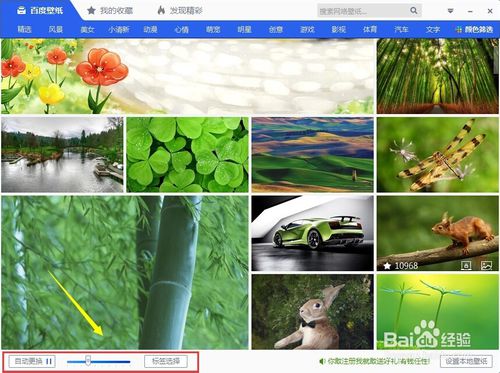Open the 颜色筛选 color filter
This screenshot has height=373, width=500.
[474, 29]
